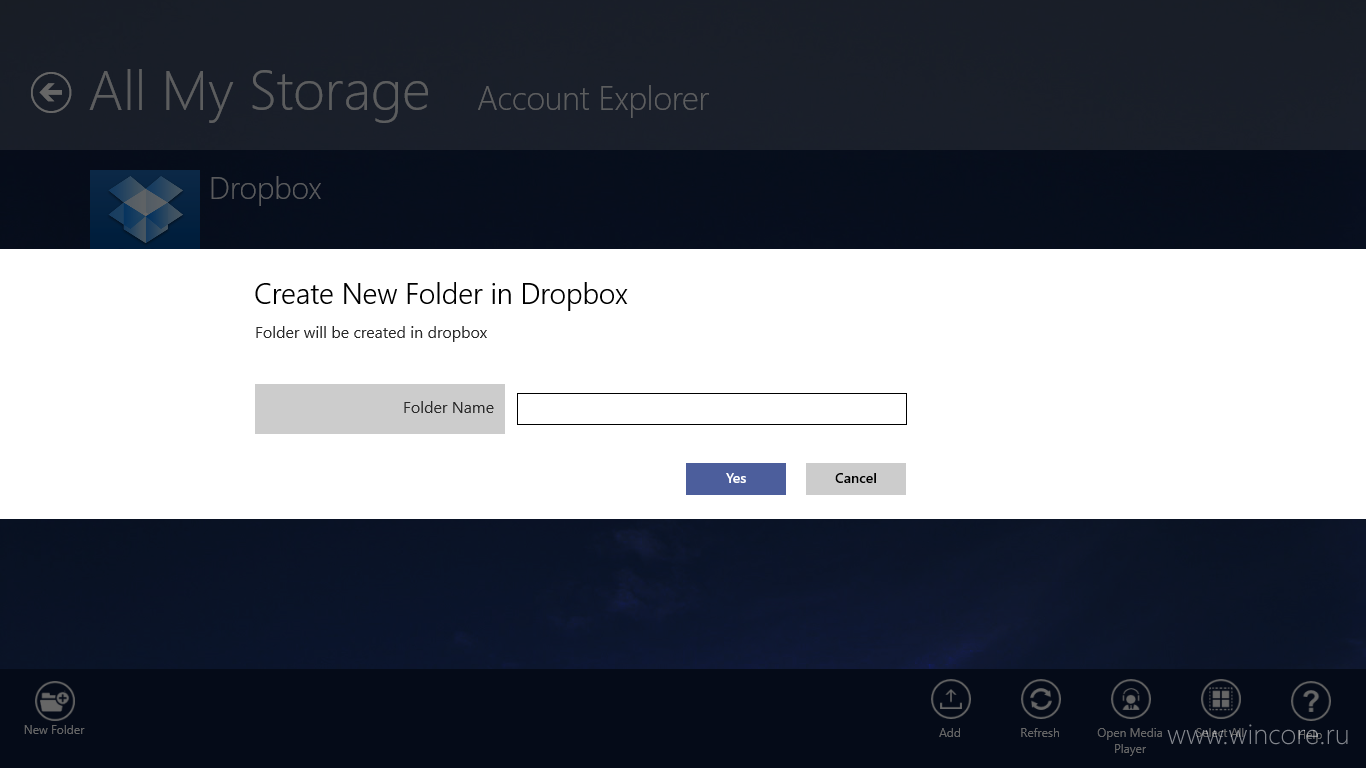This screenshot has height=768, width=1366.
Task: Confirm folder creation with Yes
Action: pyautogui.click(x=736, y=479)
